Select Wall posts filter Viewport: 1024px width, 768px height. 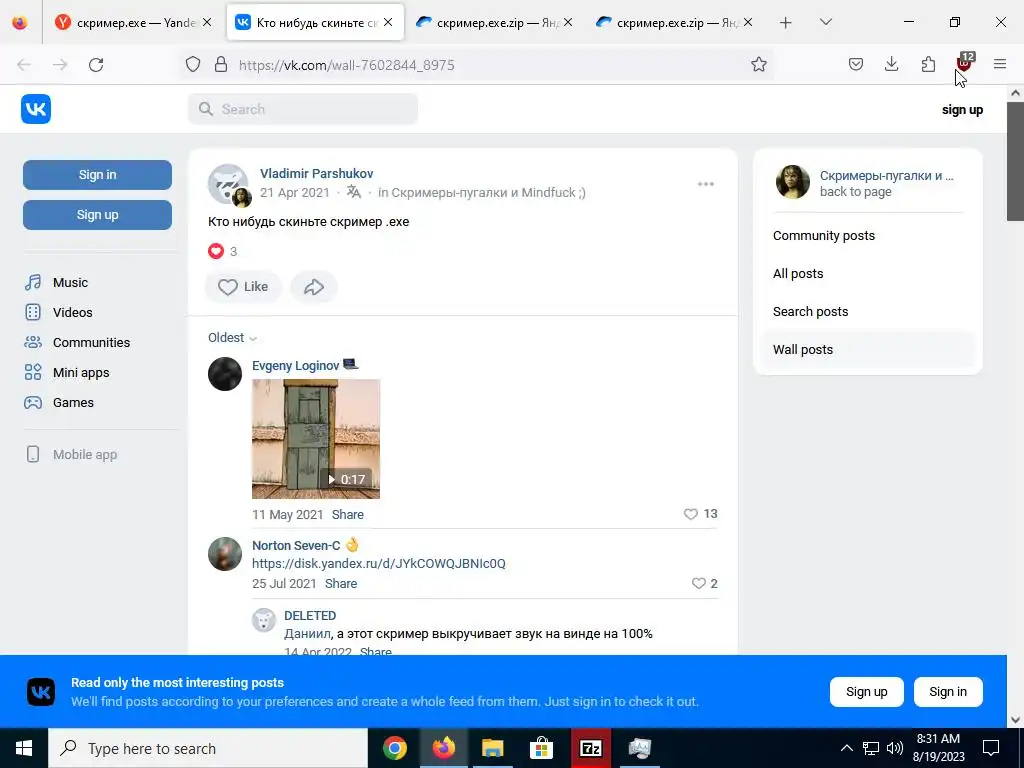point(868,349)
